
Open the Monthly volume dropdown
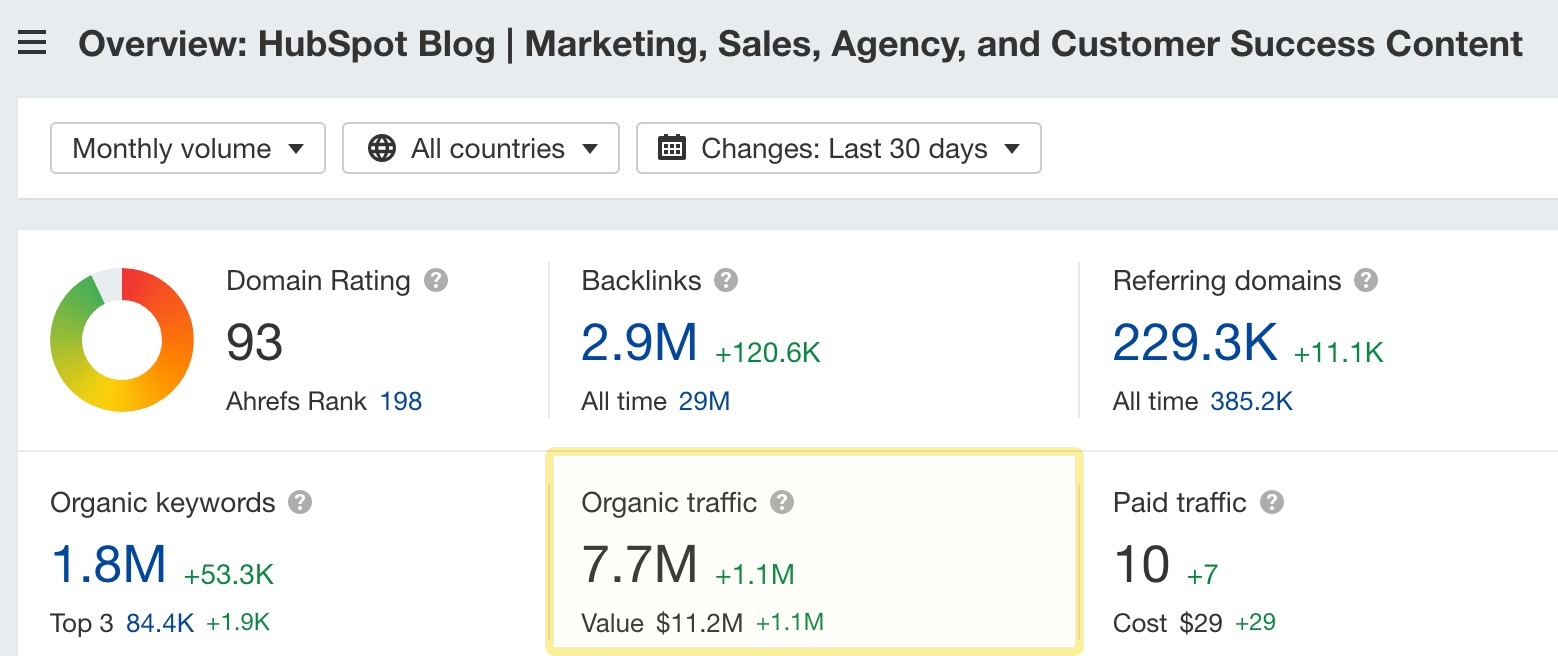tap(187, 147)
